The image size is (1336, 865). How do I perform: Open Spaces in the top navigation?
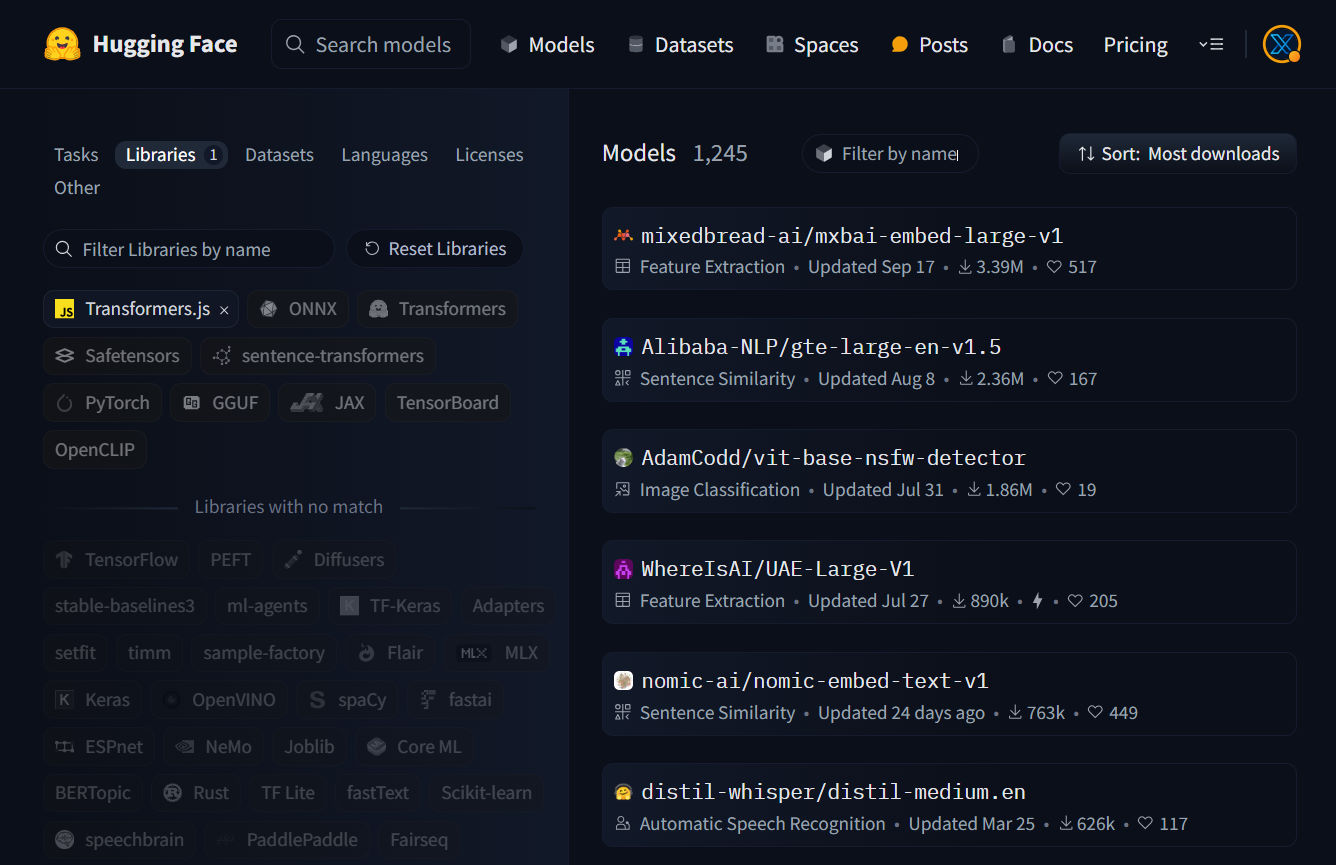pyautogui.click(x=812, y=45)
